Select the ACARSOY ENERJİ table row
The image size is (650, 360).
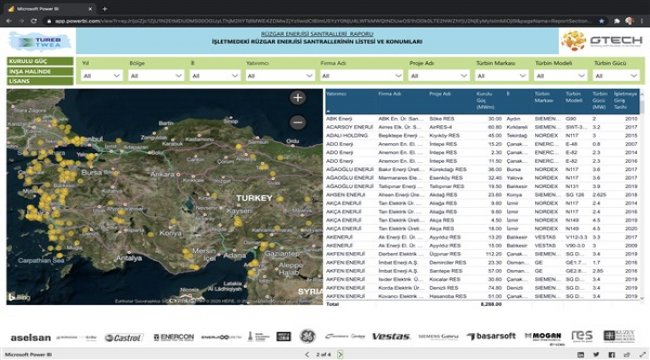(482, 127)
